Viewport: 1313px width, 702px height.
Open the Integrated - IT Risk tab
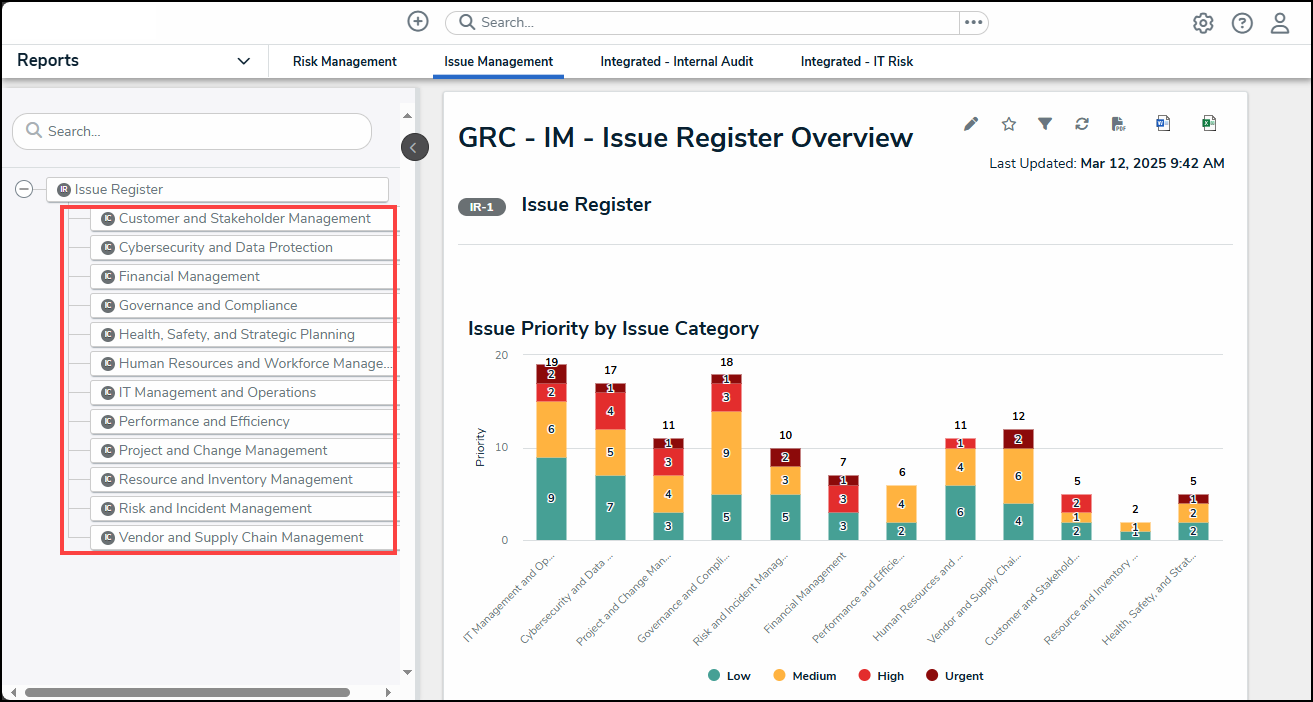[856, 62]
